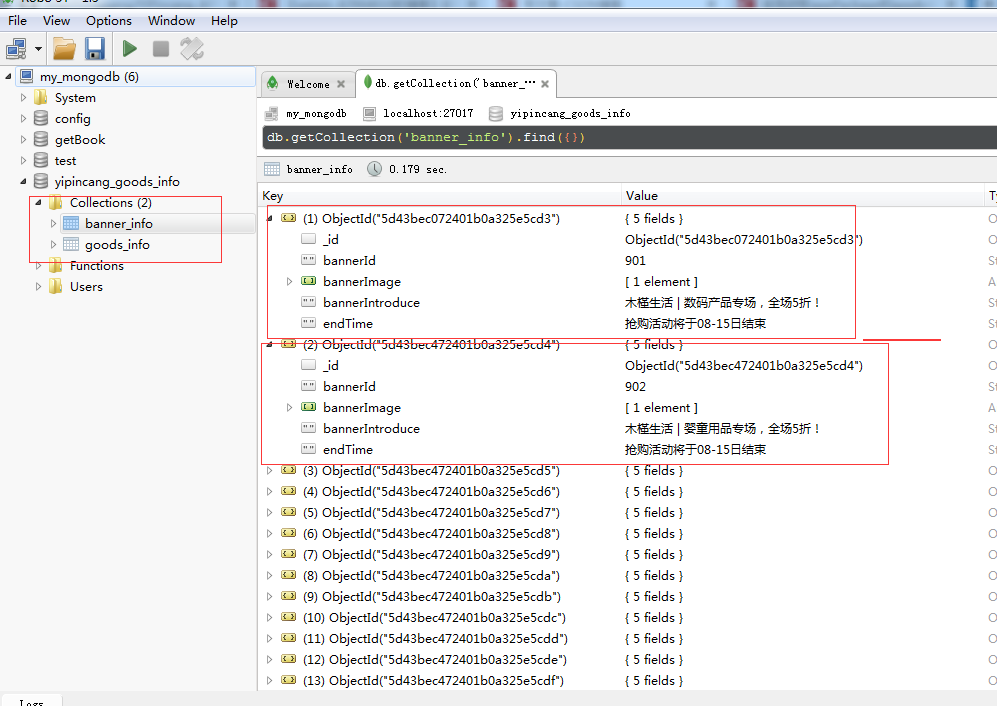This screenshot has width=997, height=706.
Task: Click the 0.179 sec. execution time
Action: (418, 169)
